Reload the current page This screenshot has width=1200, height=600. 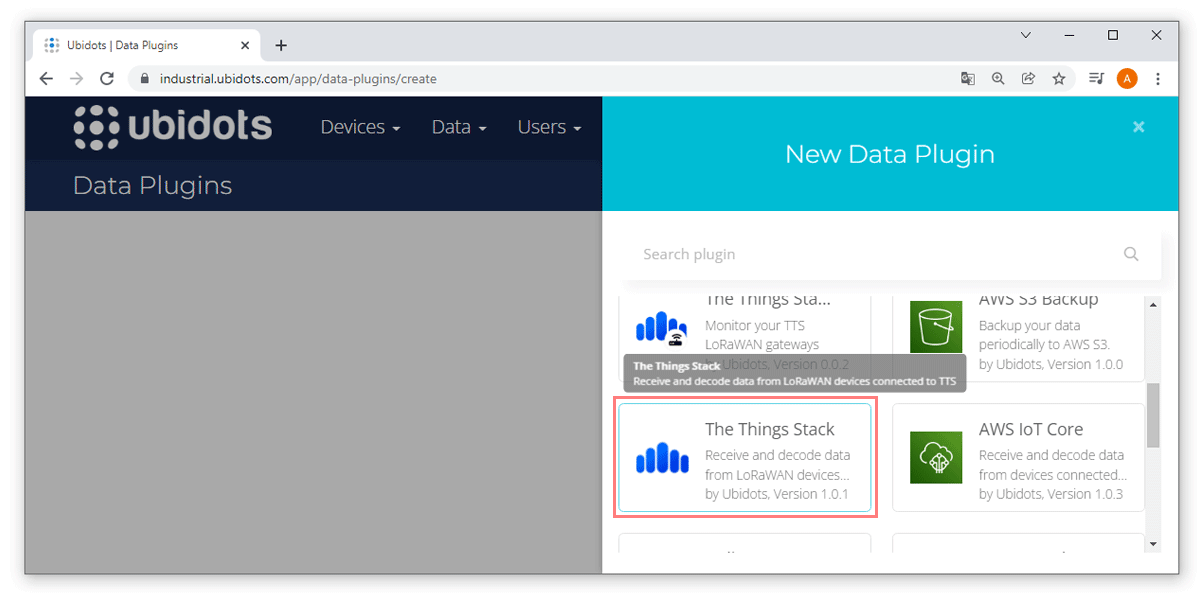pyautogui.click(x=107, y=79)
